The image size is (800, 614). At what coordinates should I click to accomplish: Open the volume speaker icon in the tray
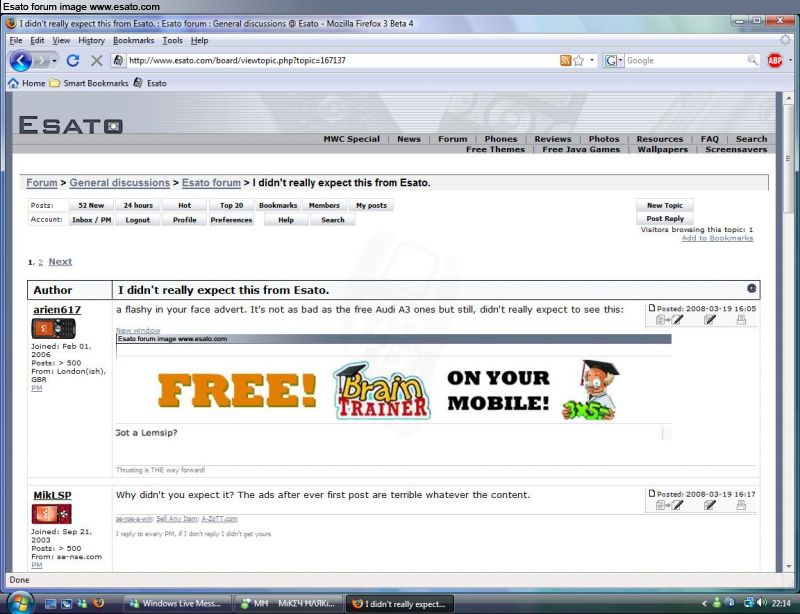(762, 603)
